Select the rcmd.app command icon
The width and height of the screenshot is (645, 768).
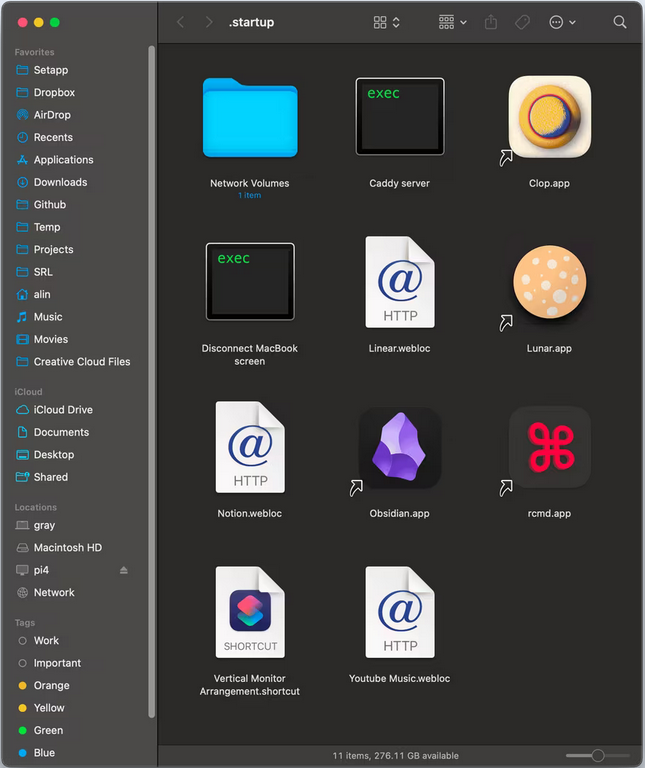point(549,447)
